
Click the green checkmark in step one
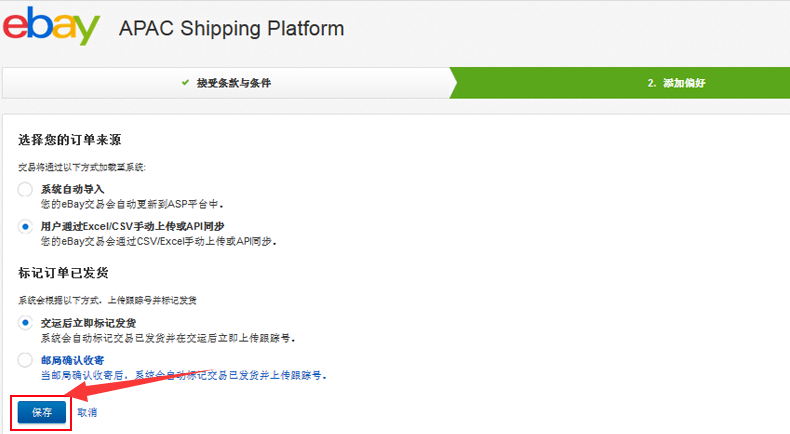coord(186,83)
